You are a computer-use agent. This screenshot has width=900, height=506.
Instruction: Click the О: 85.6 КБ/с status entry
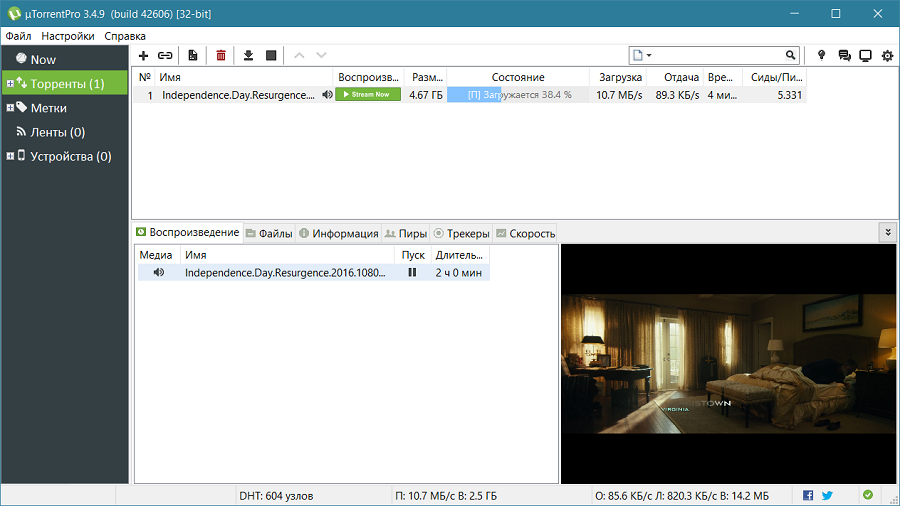click(682, 496)
